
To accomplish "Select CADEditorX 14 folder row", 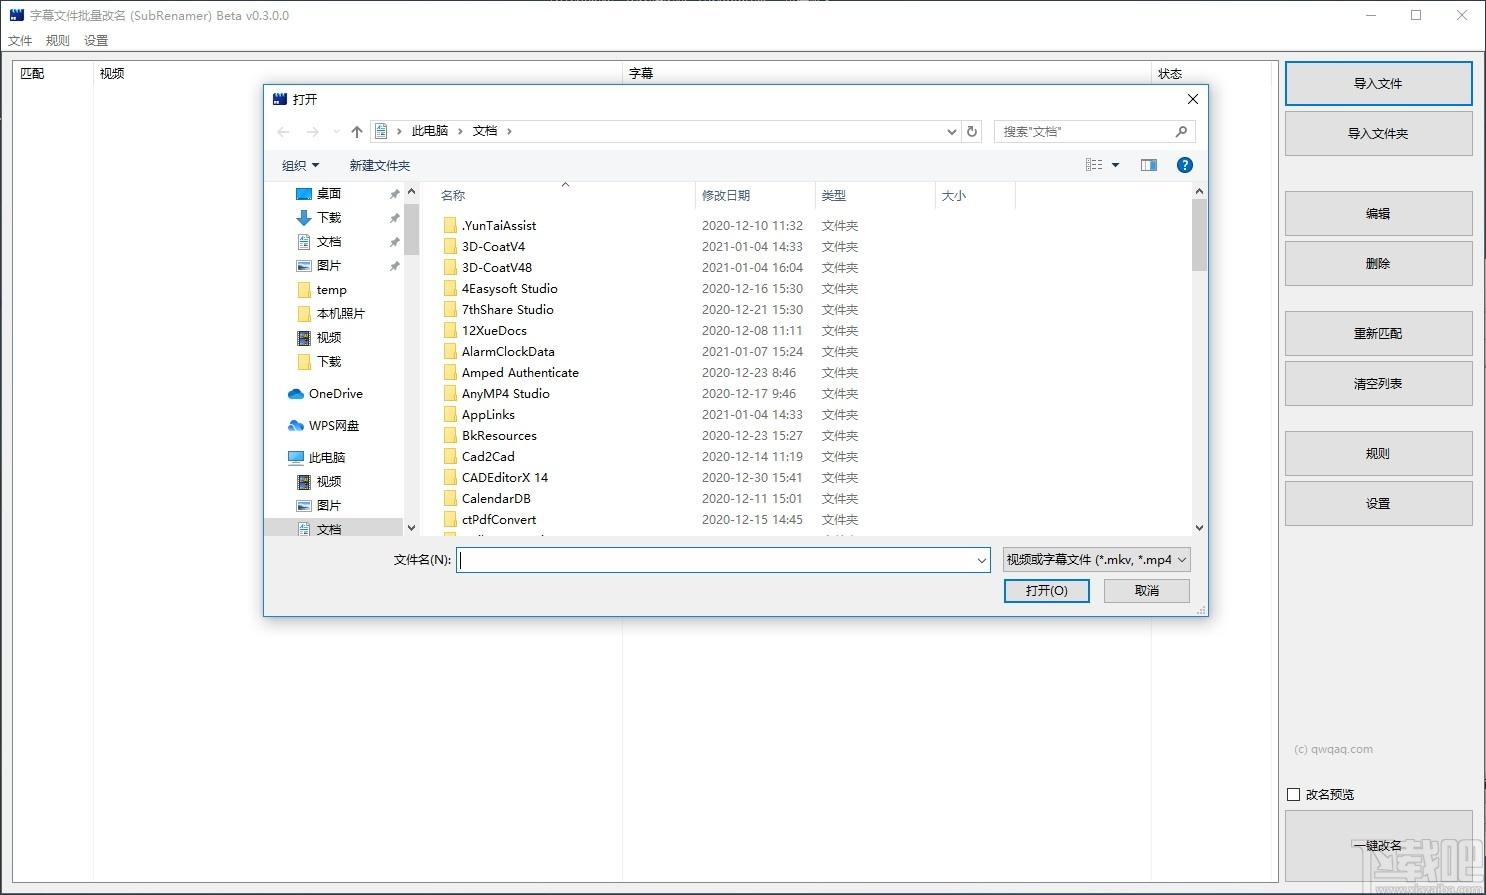I will click(x=650, y=477).
